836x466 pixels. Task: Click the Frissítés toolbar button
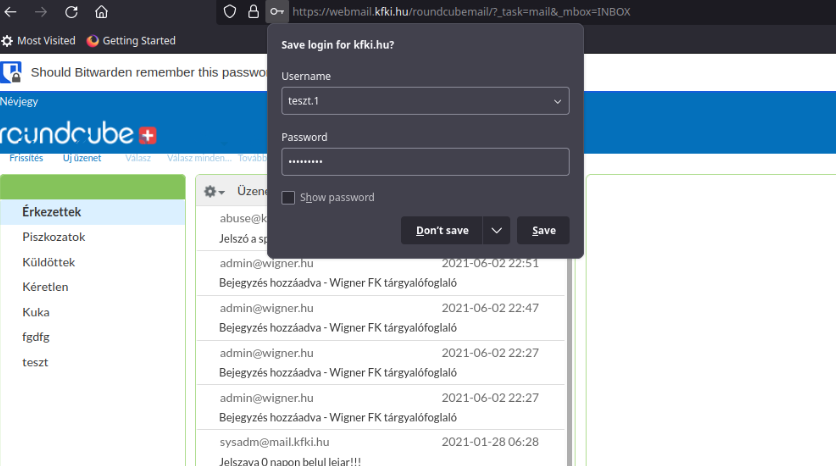click(26, 158)
